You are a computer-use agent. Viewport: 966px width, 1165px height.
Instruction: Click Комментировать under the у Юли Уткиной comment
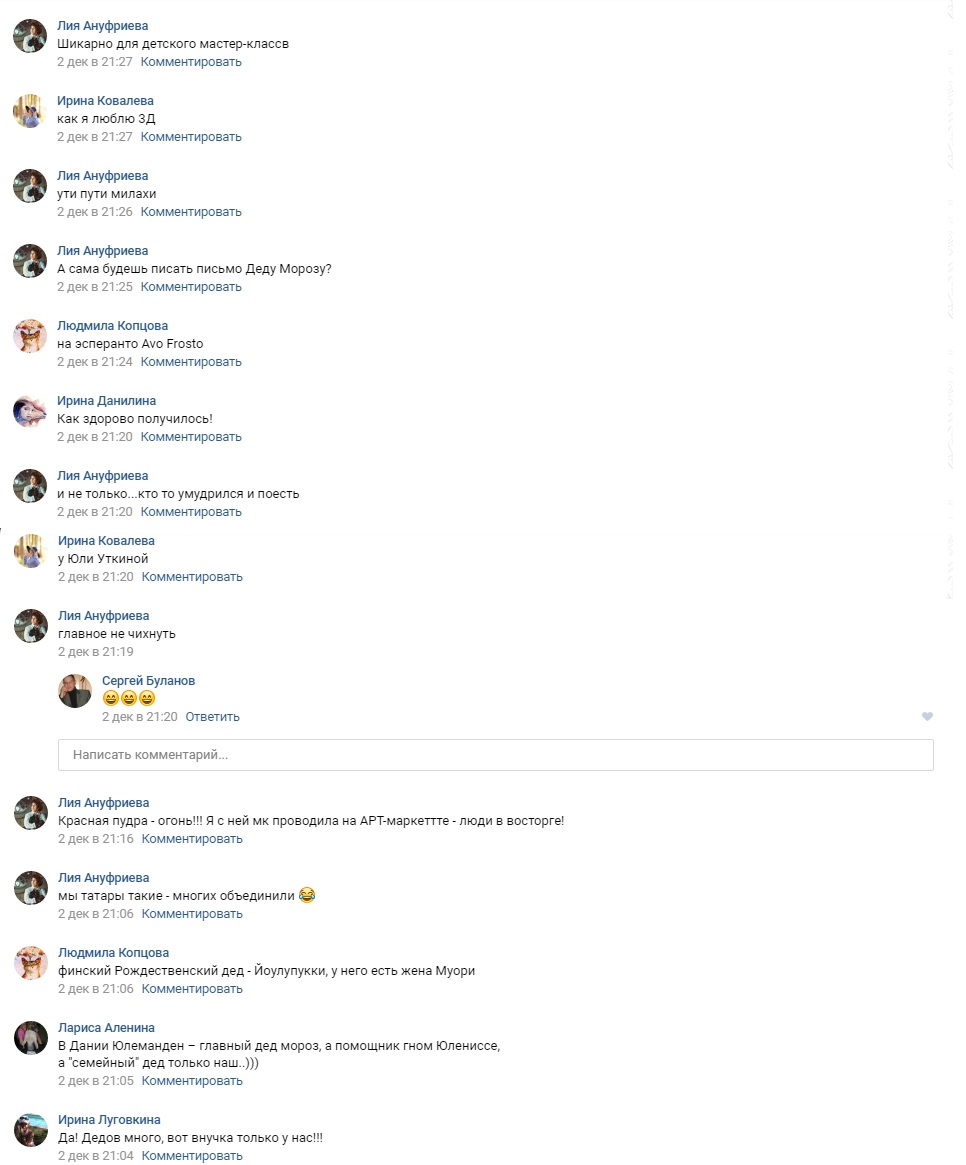(x=192, y=577)
